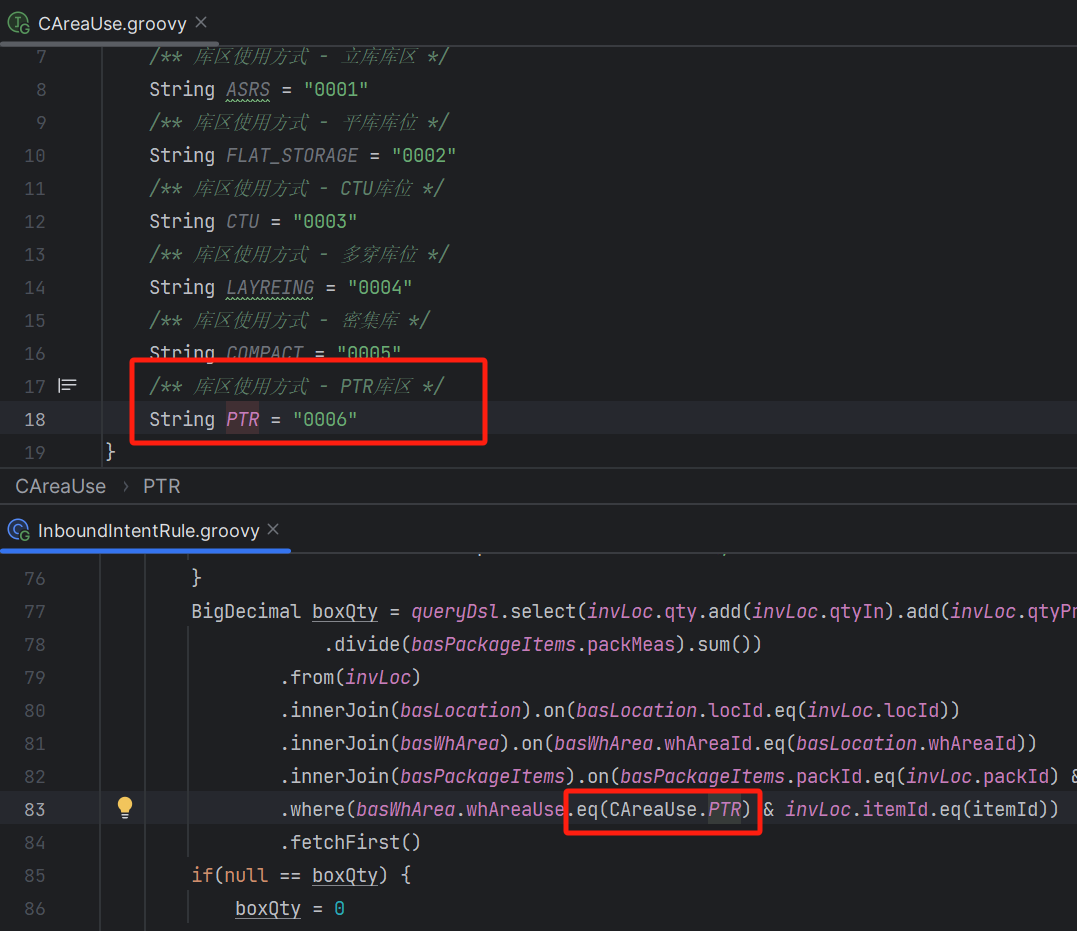Click the BigDecimal type on line 77
1077x931 pixels.
coord(246,612)
